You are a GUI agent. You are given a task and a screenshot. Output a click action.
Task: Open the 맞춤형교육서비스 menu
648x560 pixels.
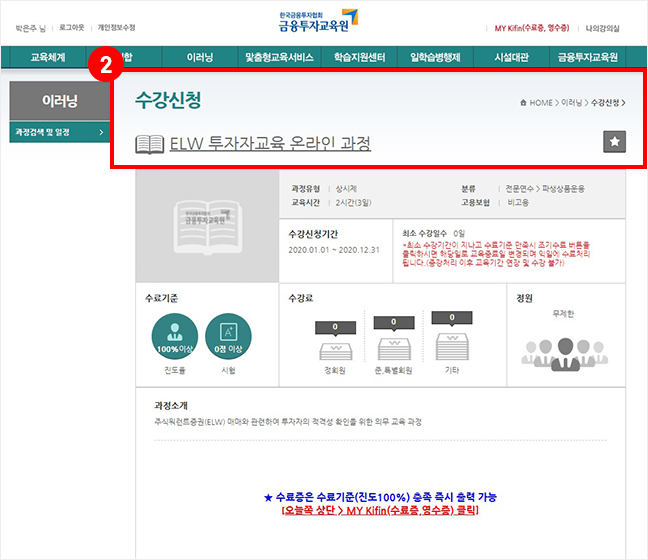click(279, 57)
